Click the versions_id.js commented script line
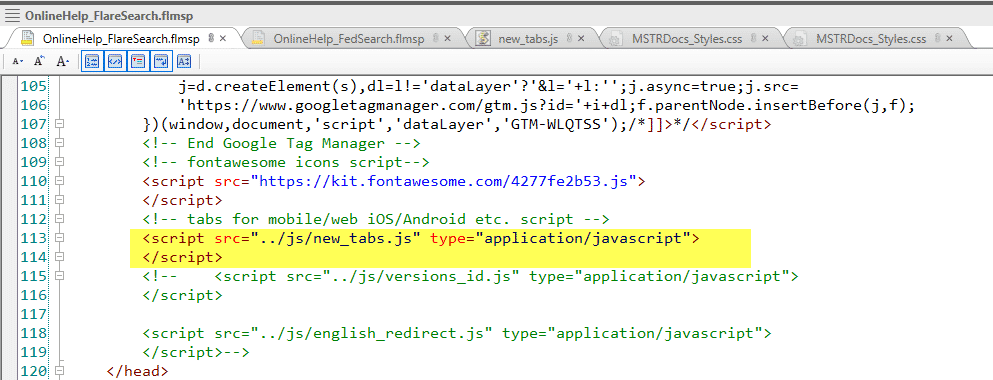Viewport: 993px width, 380px height. (x=471, y=277)
